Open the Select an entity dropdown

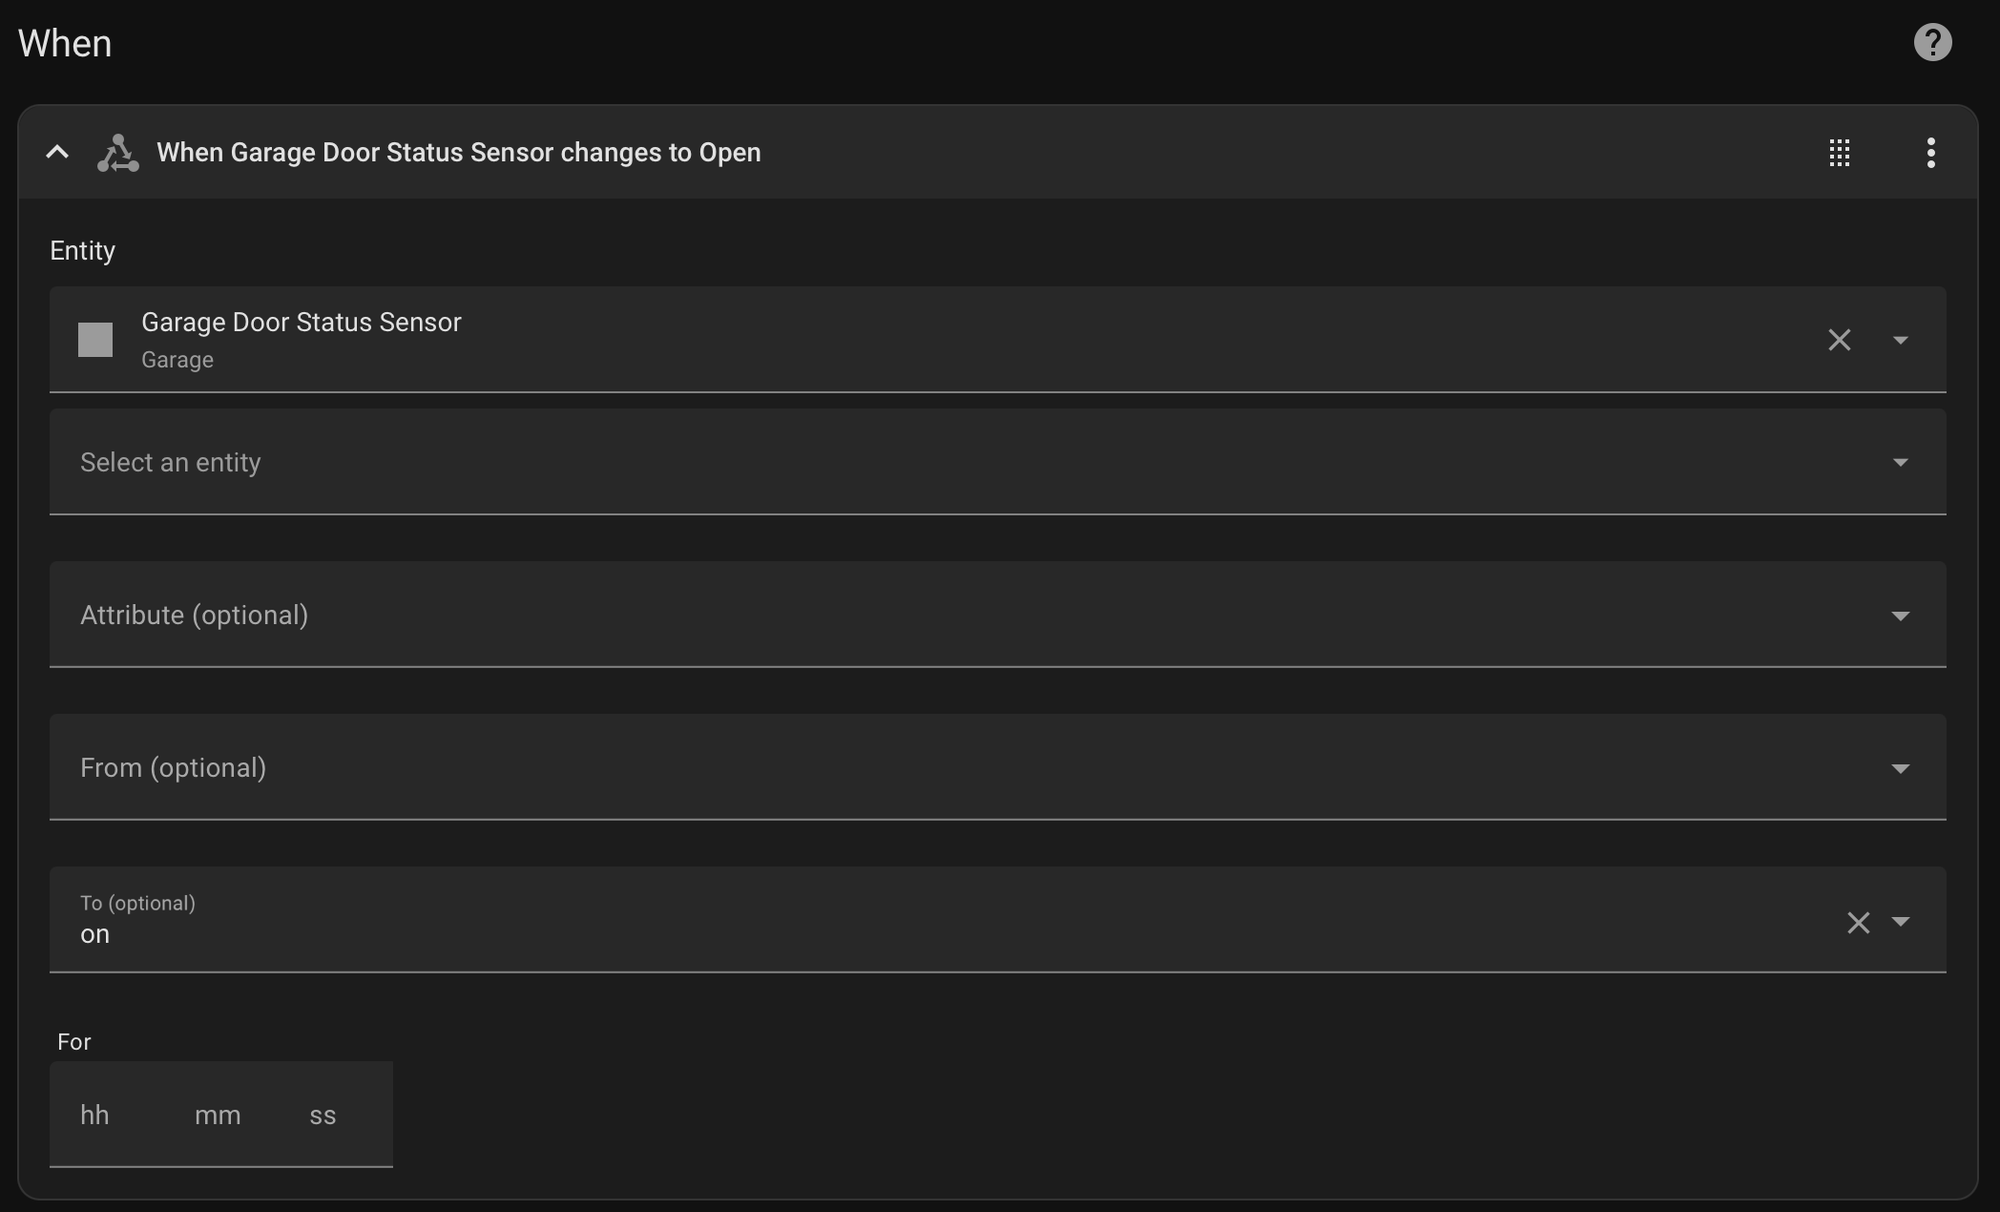click(x=1900, y=462)
